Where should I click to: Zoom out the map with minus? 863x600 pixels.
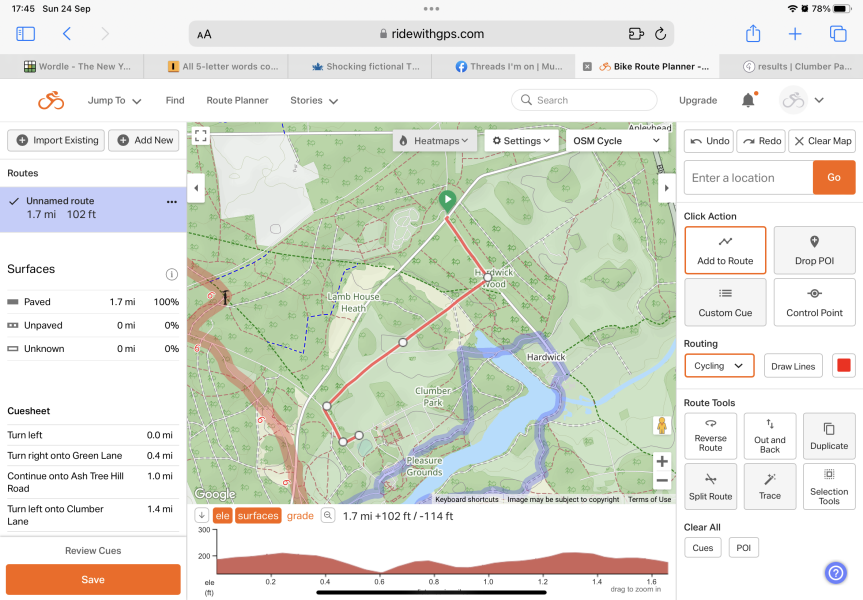[x=662, y=481]
